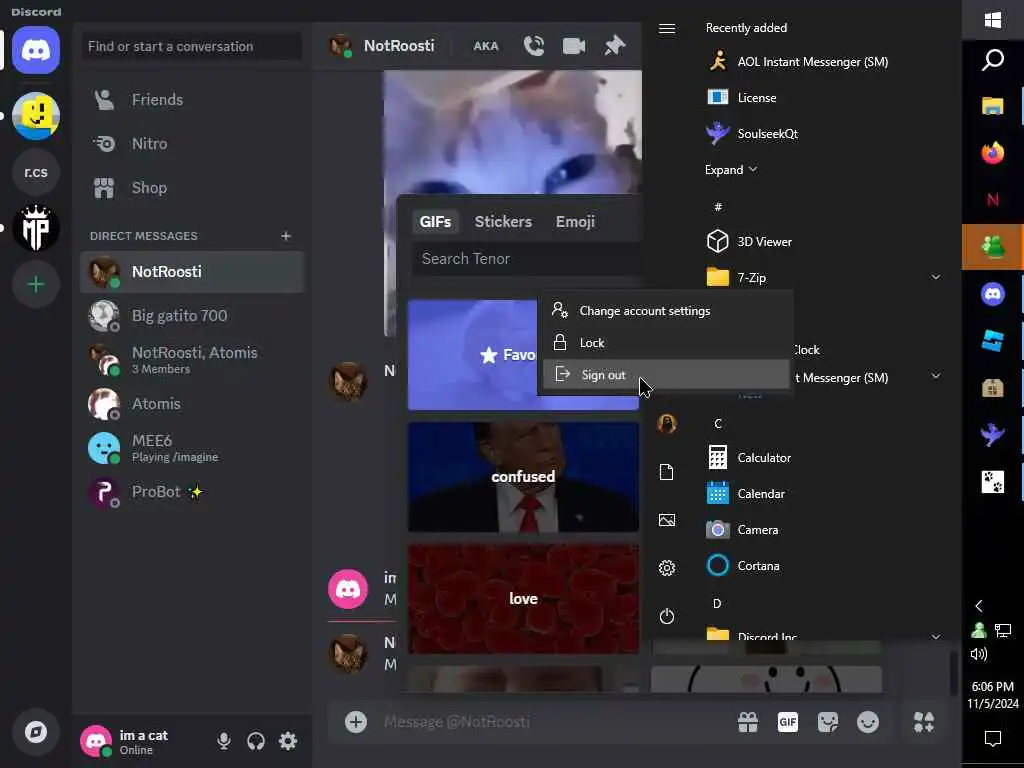
Task: Create new DM with plus icon
Action: coord(285,236)
